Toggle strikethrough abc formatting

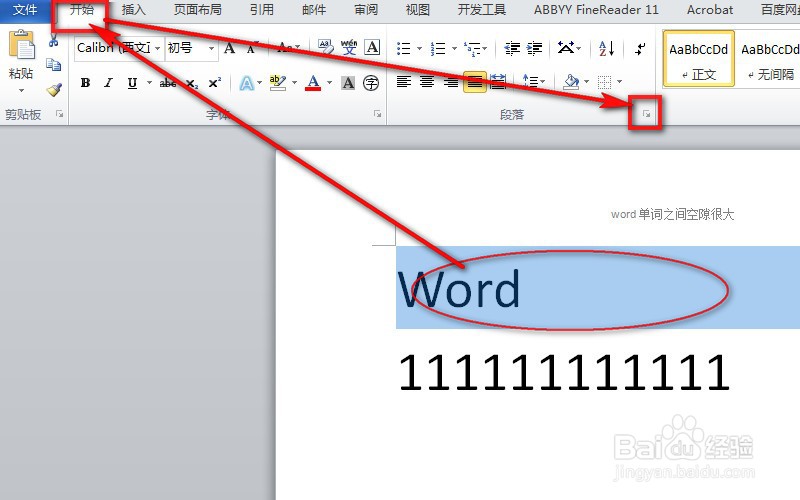(x=168, y=83)
